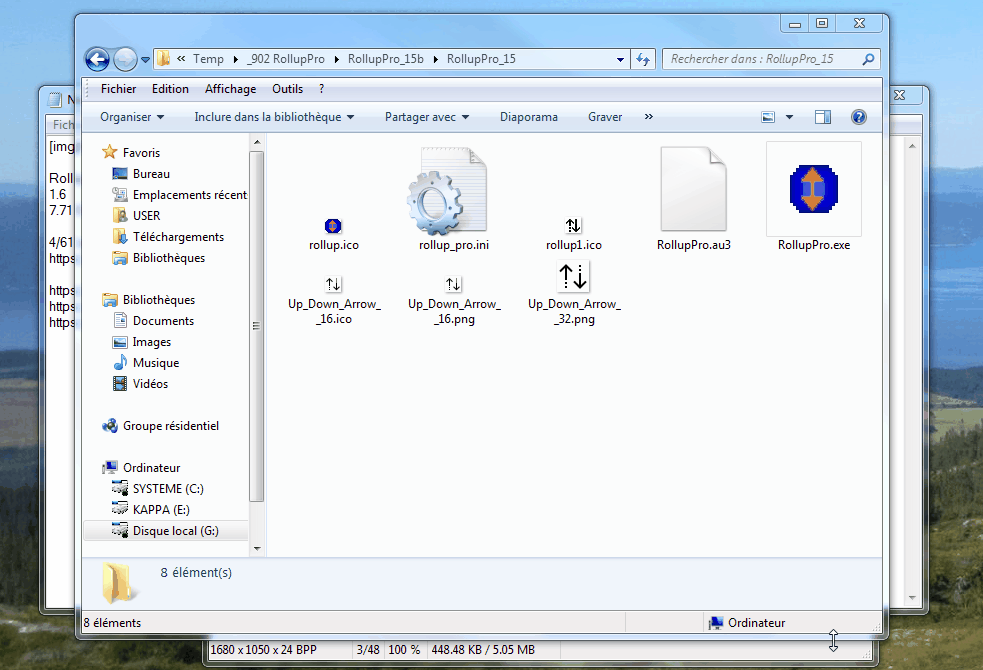Open Téléchargements in Favoris
This screenshot has width=983, height=670.
point(178,237)
